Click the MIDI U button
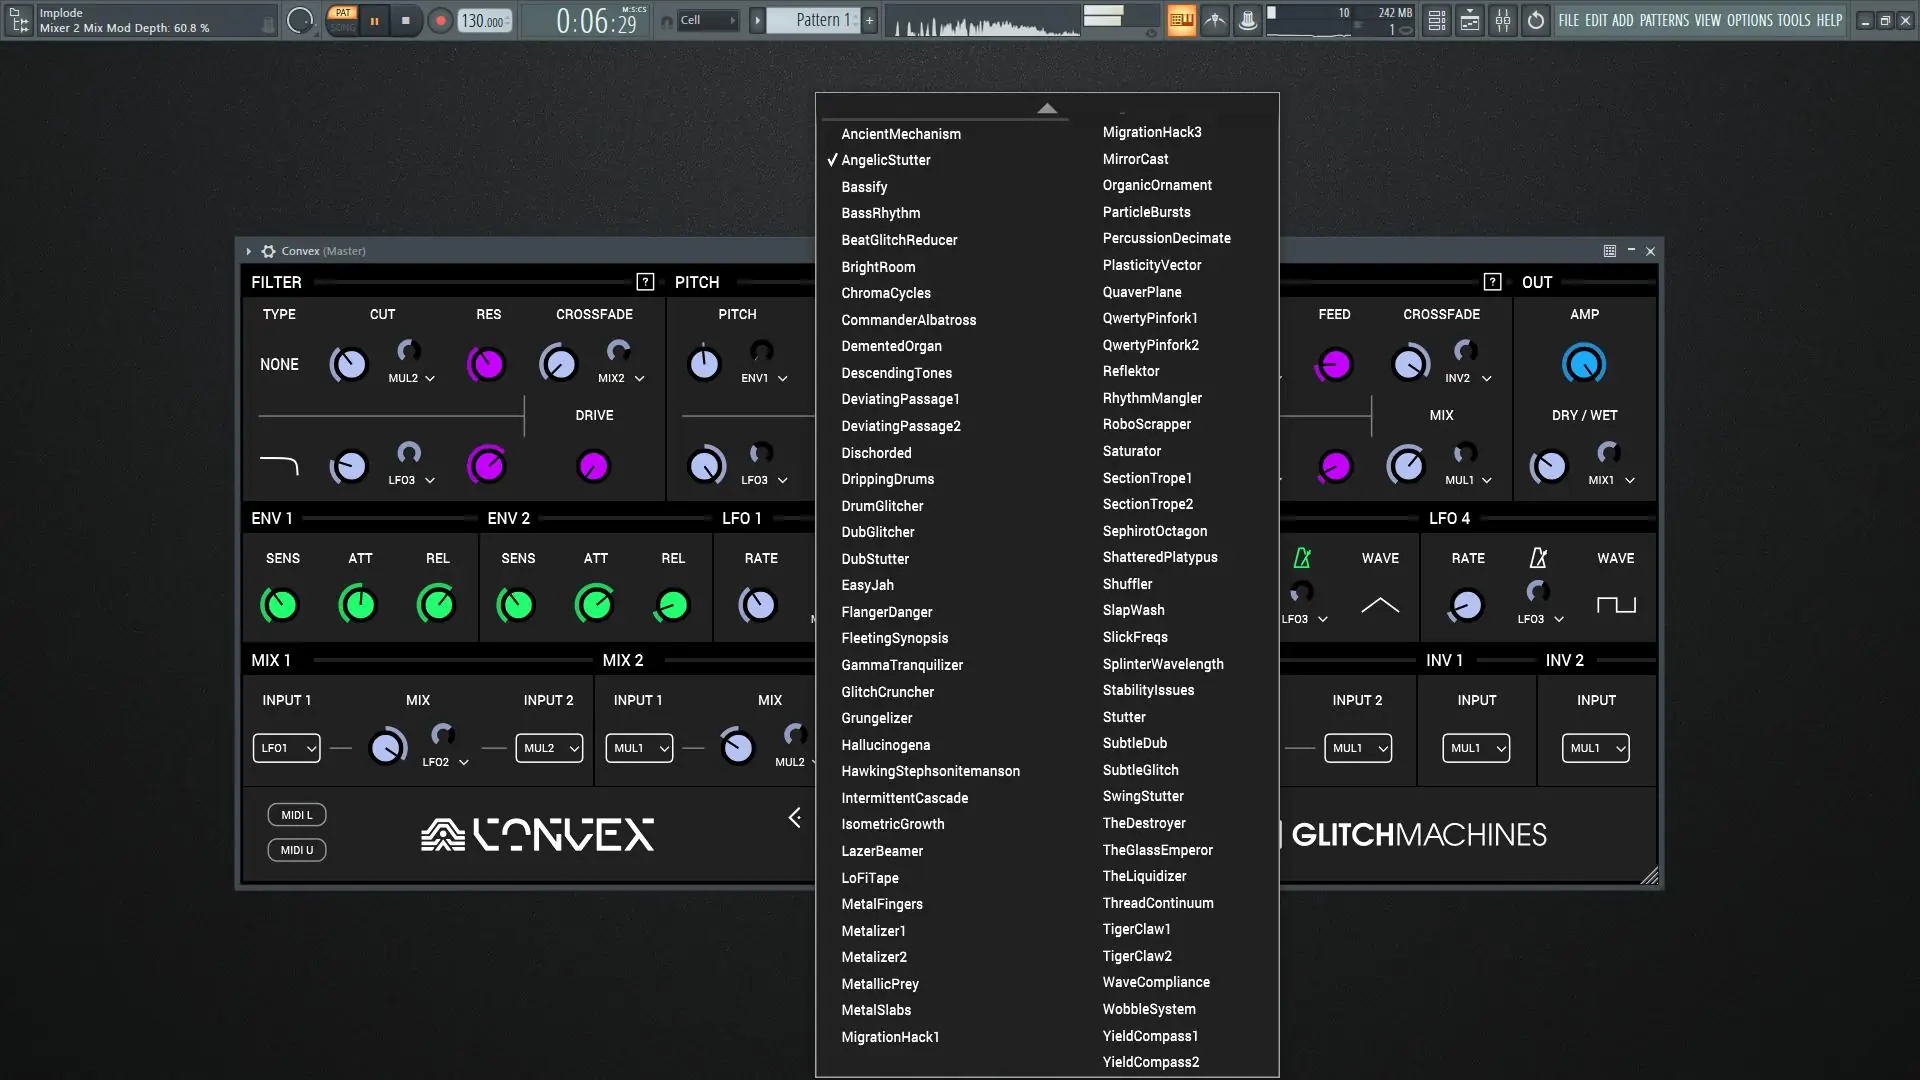The height and width of the screenshot is (1080, 1920). click(296, 850)
